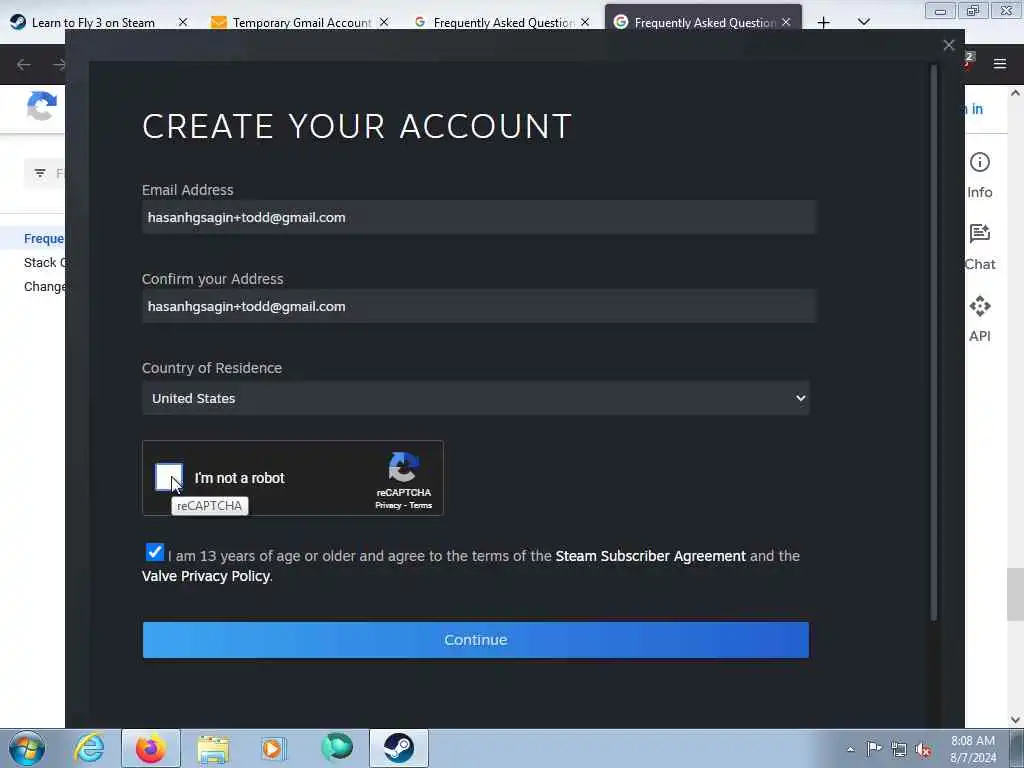Image resolution: width=1024 pixels, height=768 pixels.
Task: Close the first Frequently Asked Questions tab
Action: 585,22
